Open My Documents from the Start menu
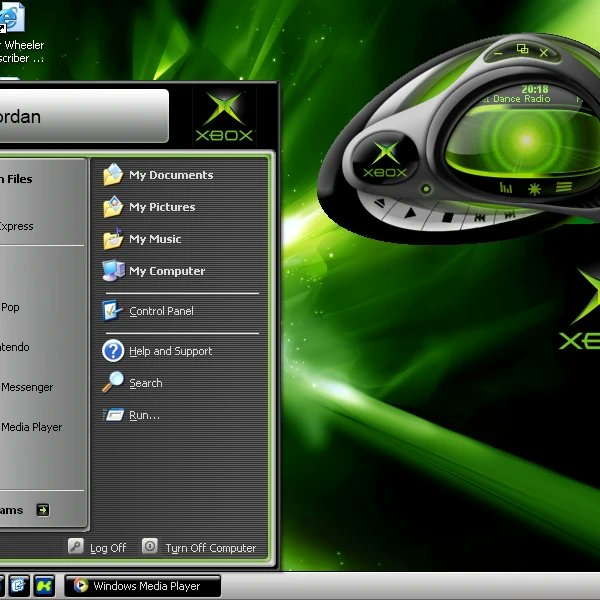600x600 pixels. 158,175
